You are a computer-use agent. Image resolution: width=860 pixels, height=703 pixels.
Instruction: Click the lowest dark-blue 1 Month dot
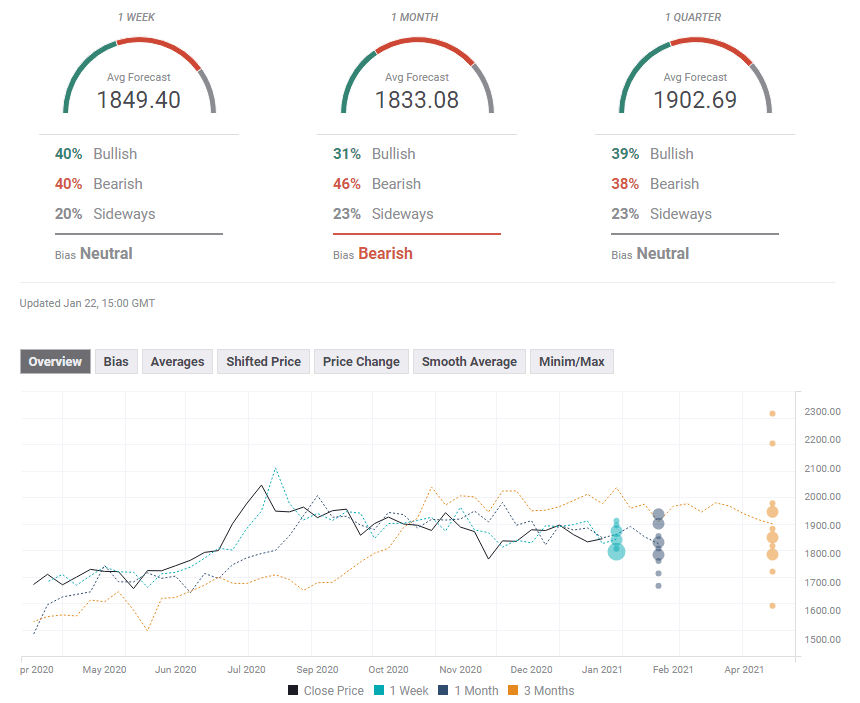click(658, 585)
